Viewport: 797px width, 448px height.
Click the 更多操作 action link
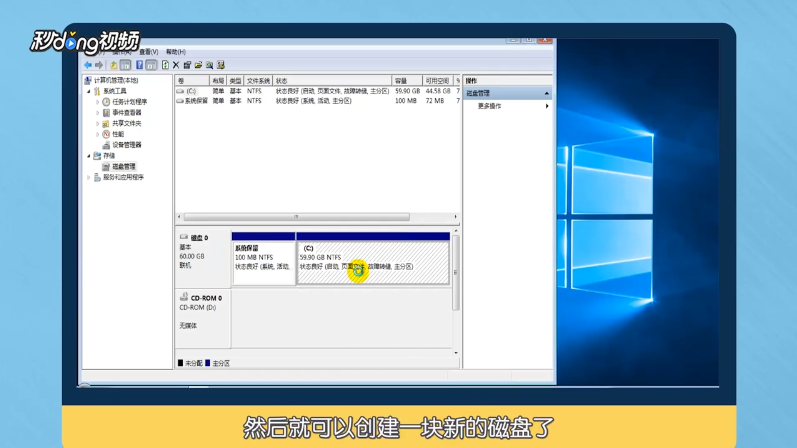point(489,106)
